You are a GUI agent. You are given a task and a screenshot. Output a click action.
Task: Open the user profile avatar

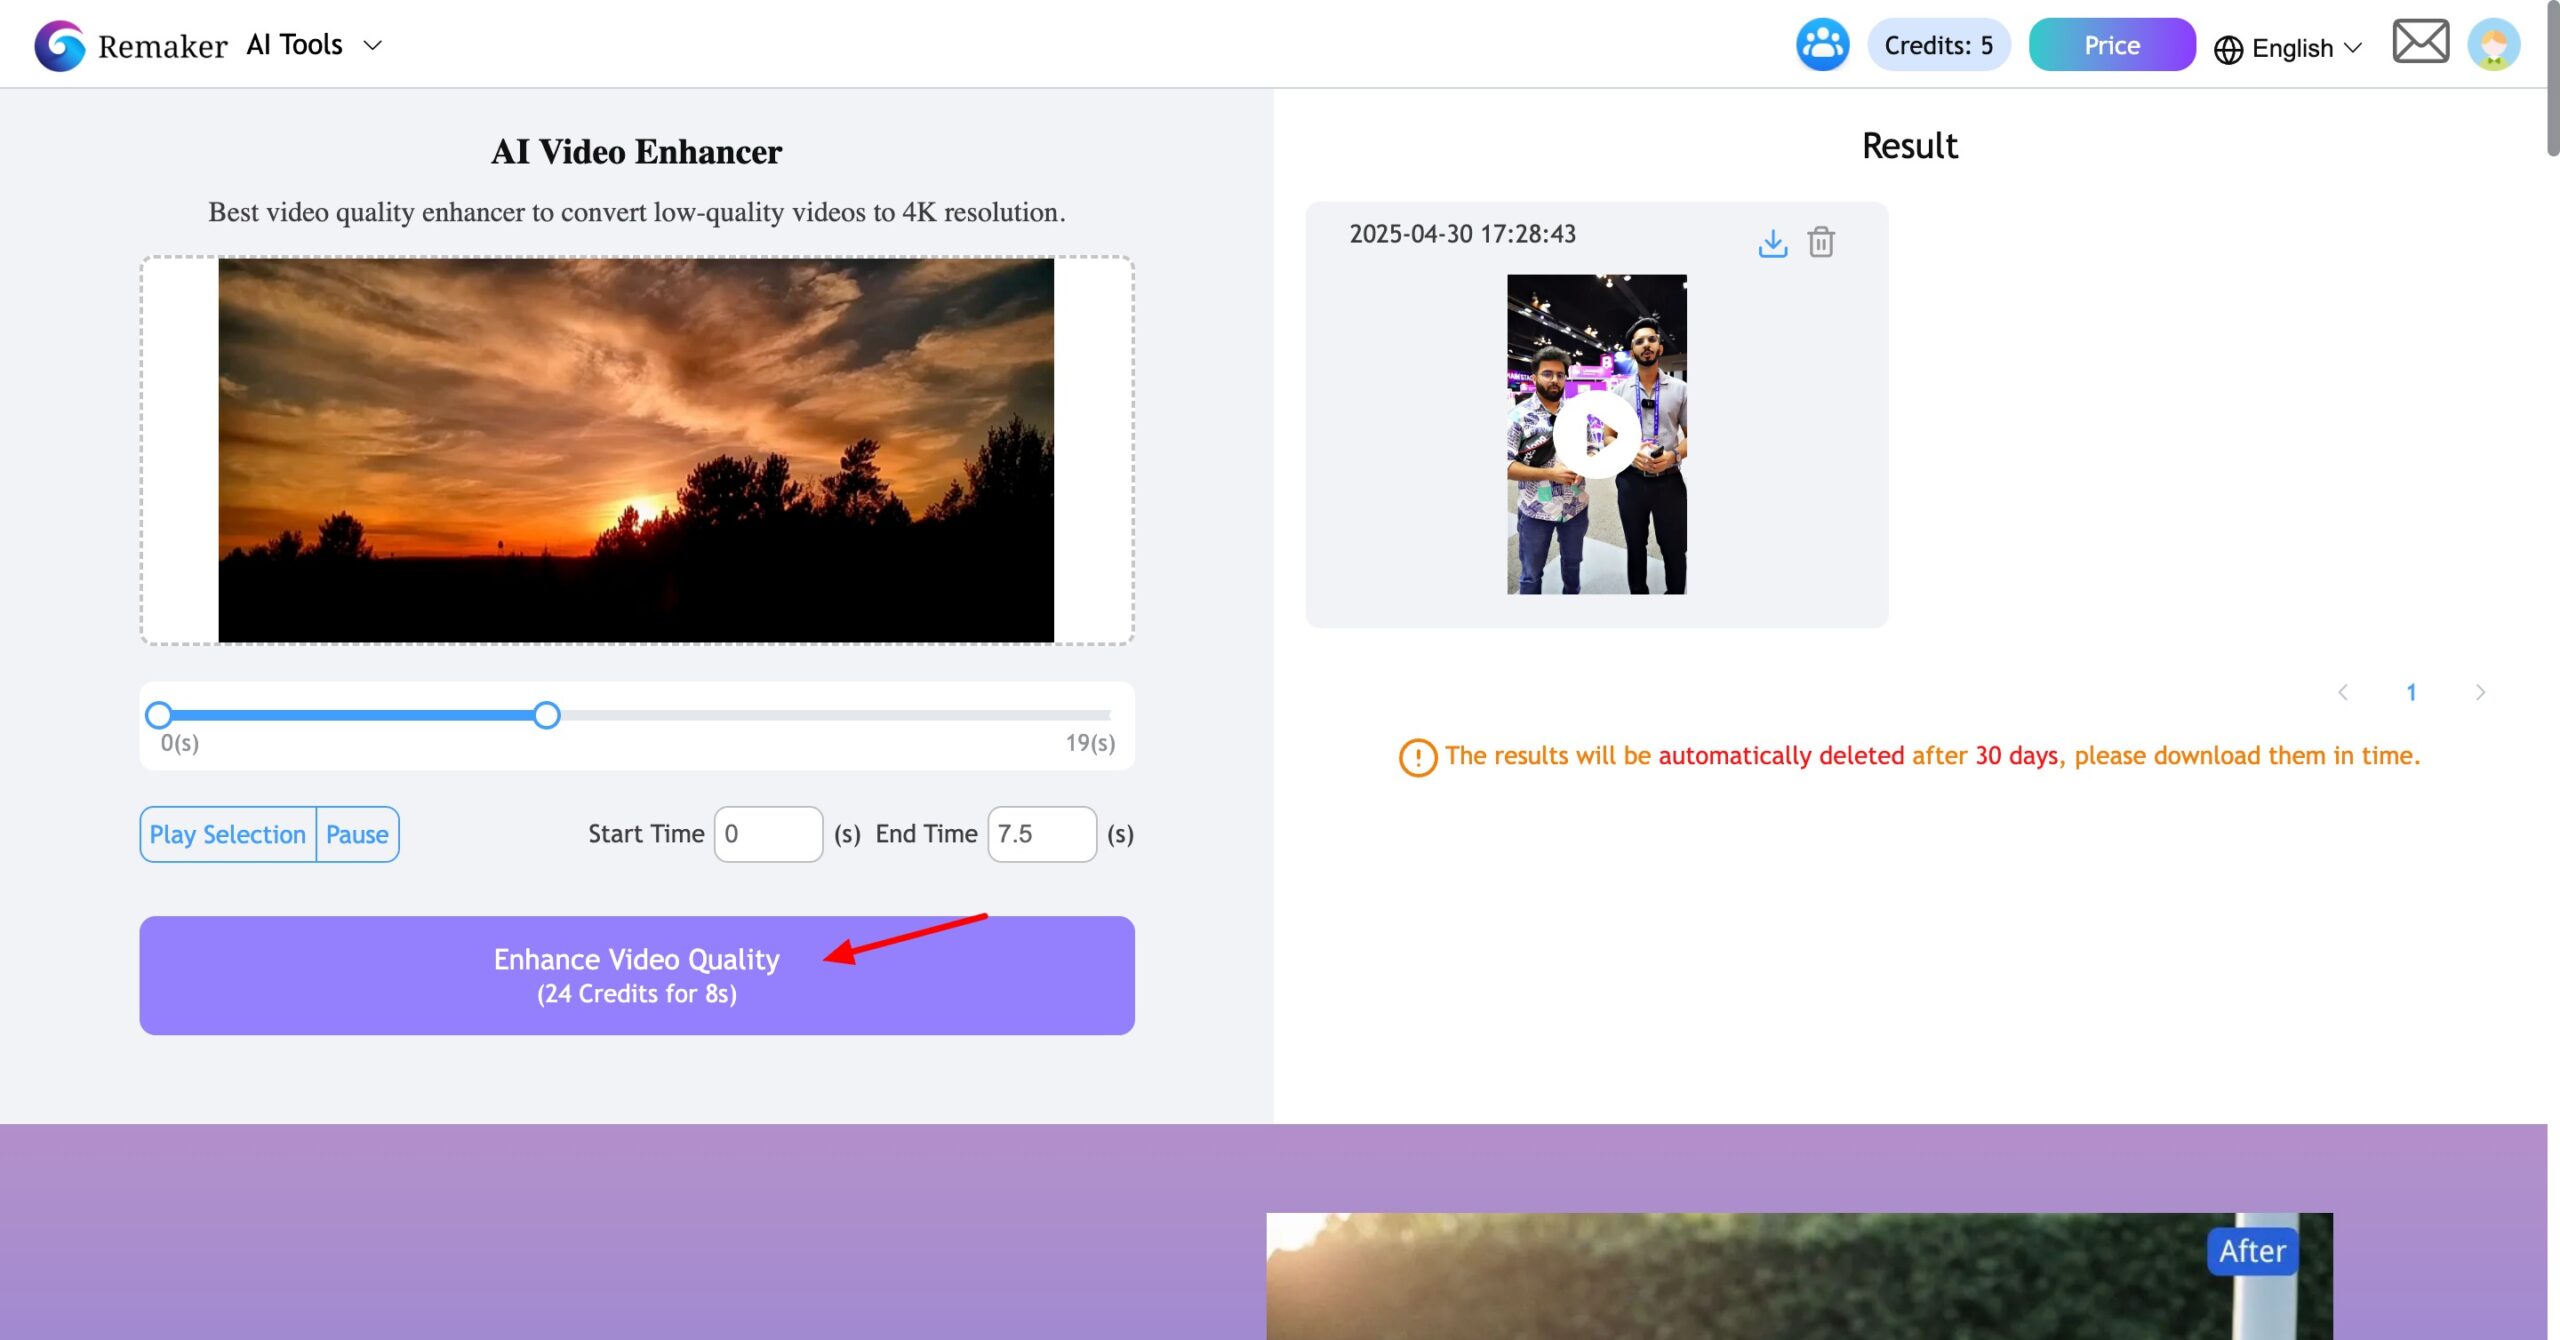click(2493, 45)
